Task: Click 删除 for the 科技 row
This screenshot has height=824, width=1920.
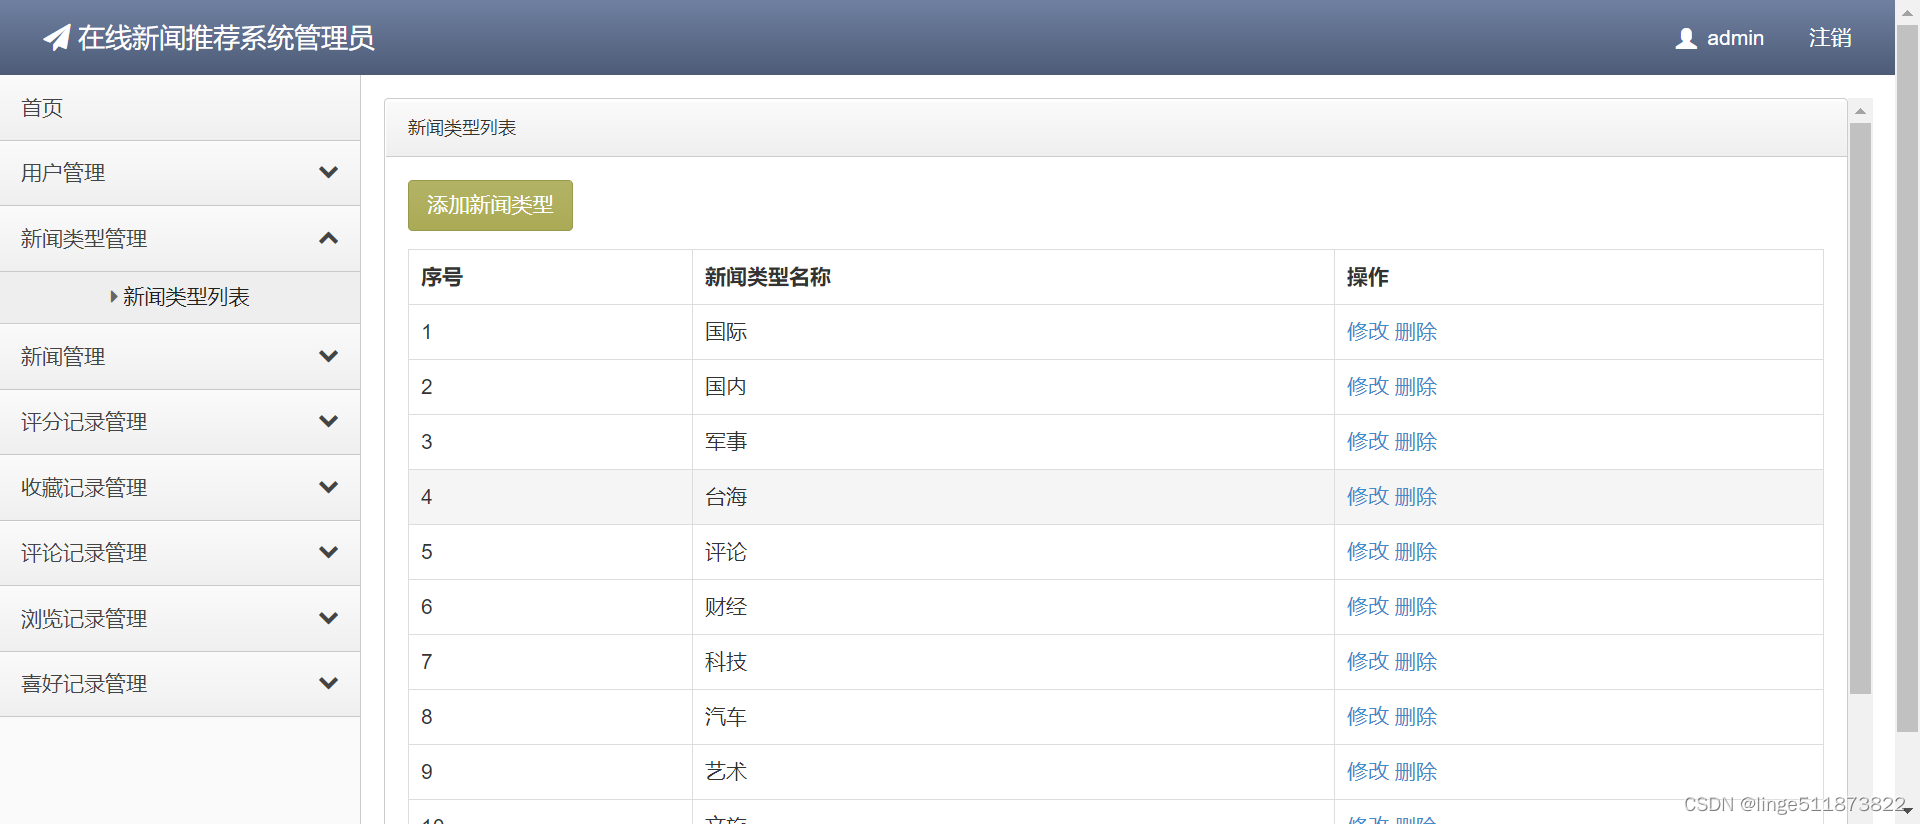Action: [1416, 662]
